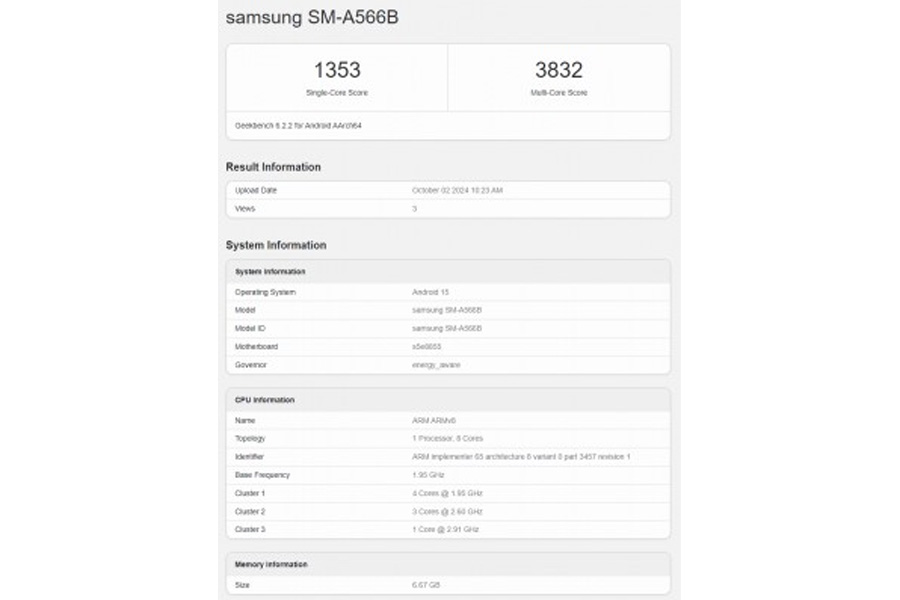Click the Identifier ARM implementer row
900x600 pixels.
[x=448, y=456]
